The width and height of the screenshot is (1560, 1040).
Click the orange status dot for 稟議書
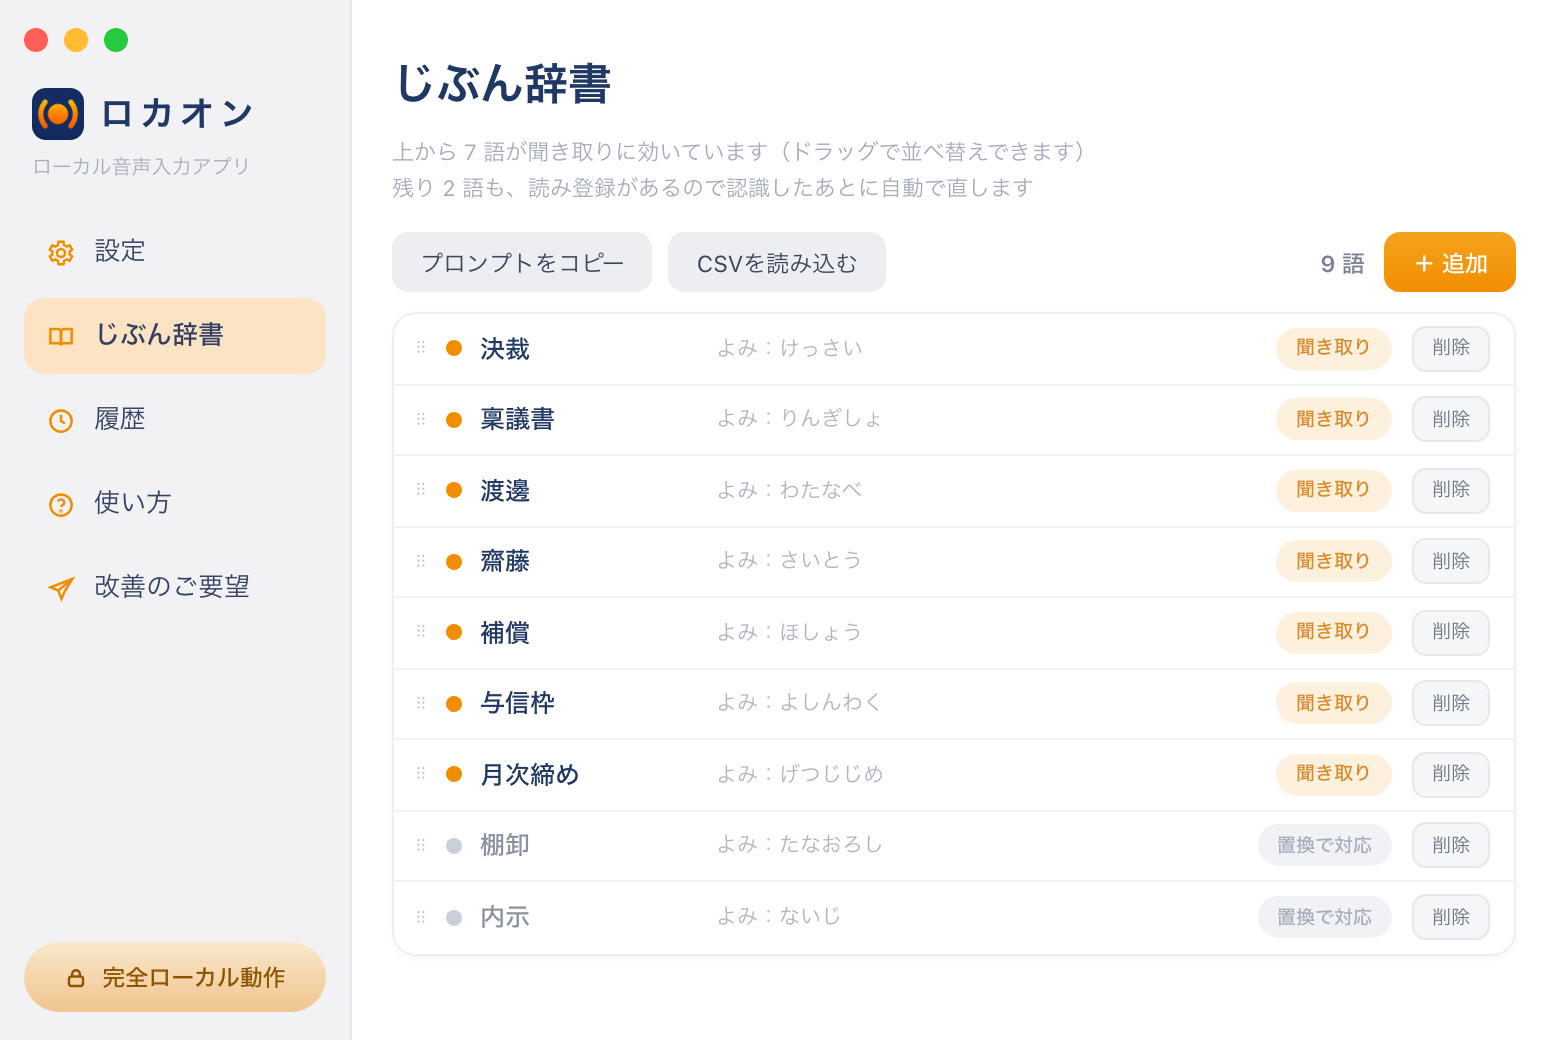454,420
